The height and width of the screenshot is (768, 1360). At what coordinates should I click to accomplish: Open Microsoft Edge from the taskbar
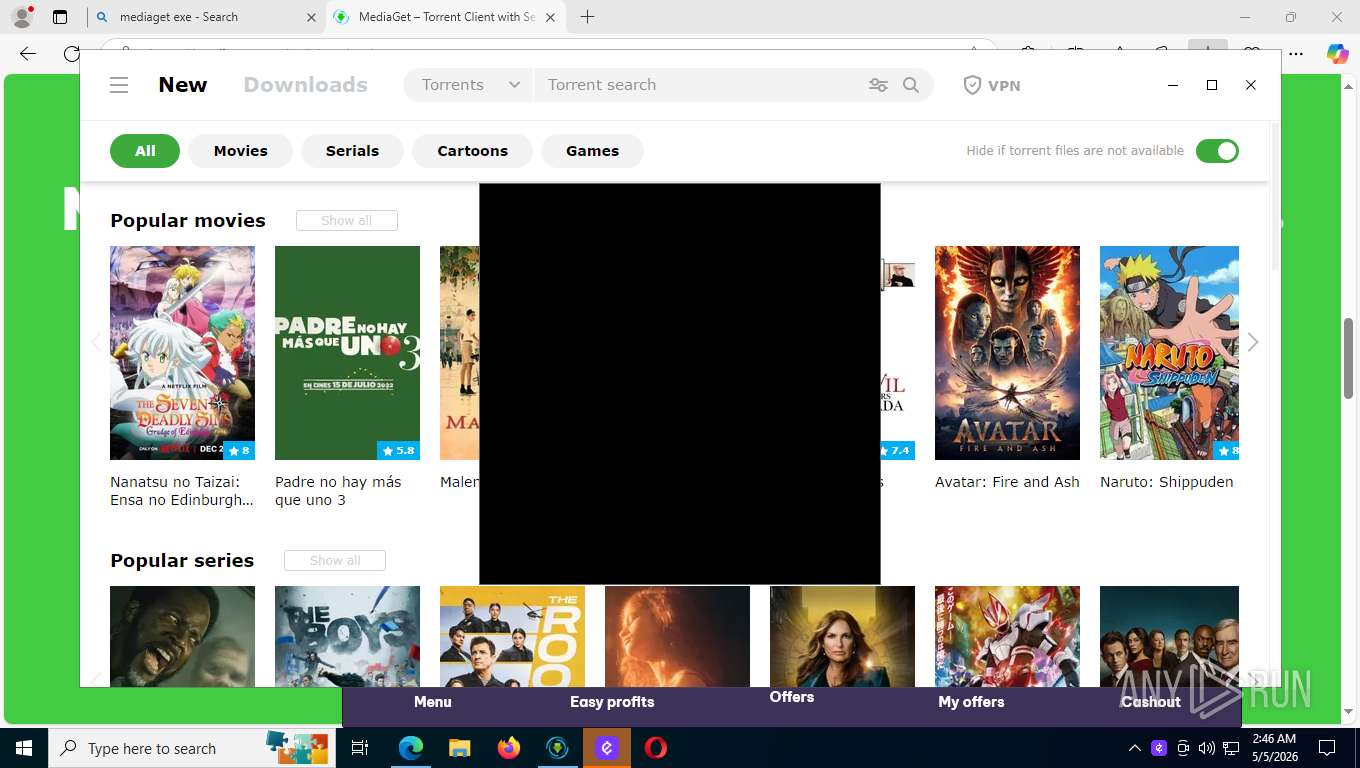click(x=410, y=748)
